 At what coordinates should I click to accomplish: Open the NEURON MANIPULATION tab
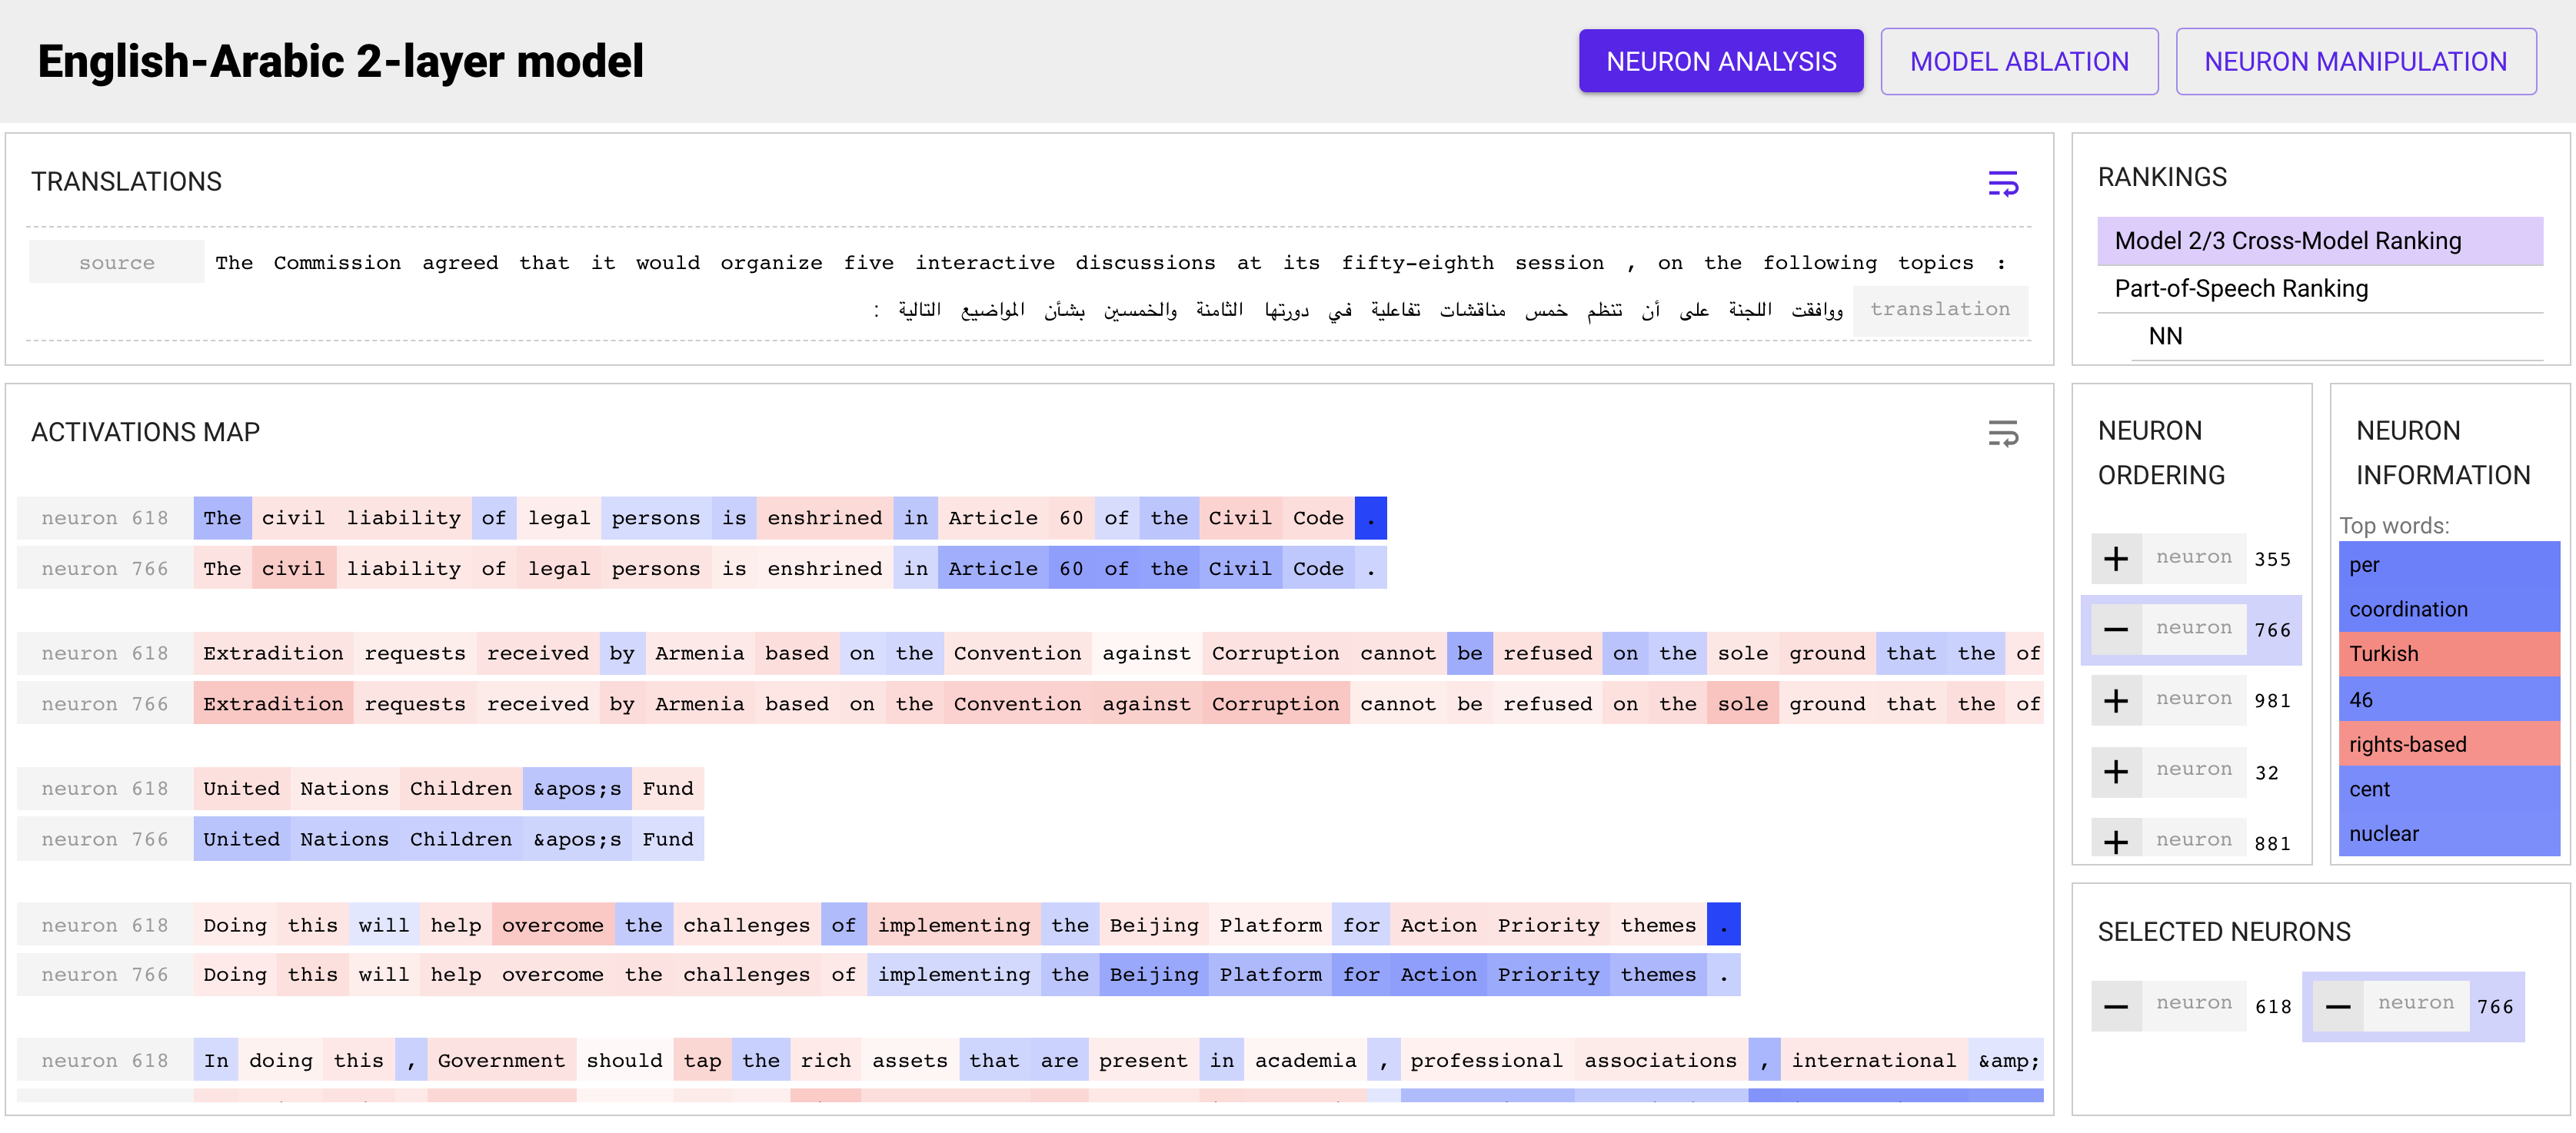pos(2356,61)
